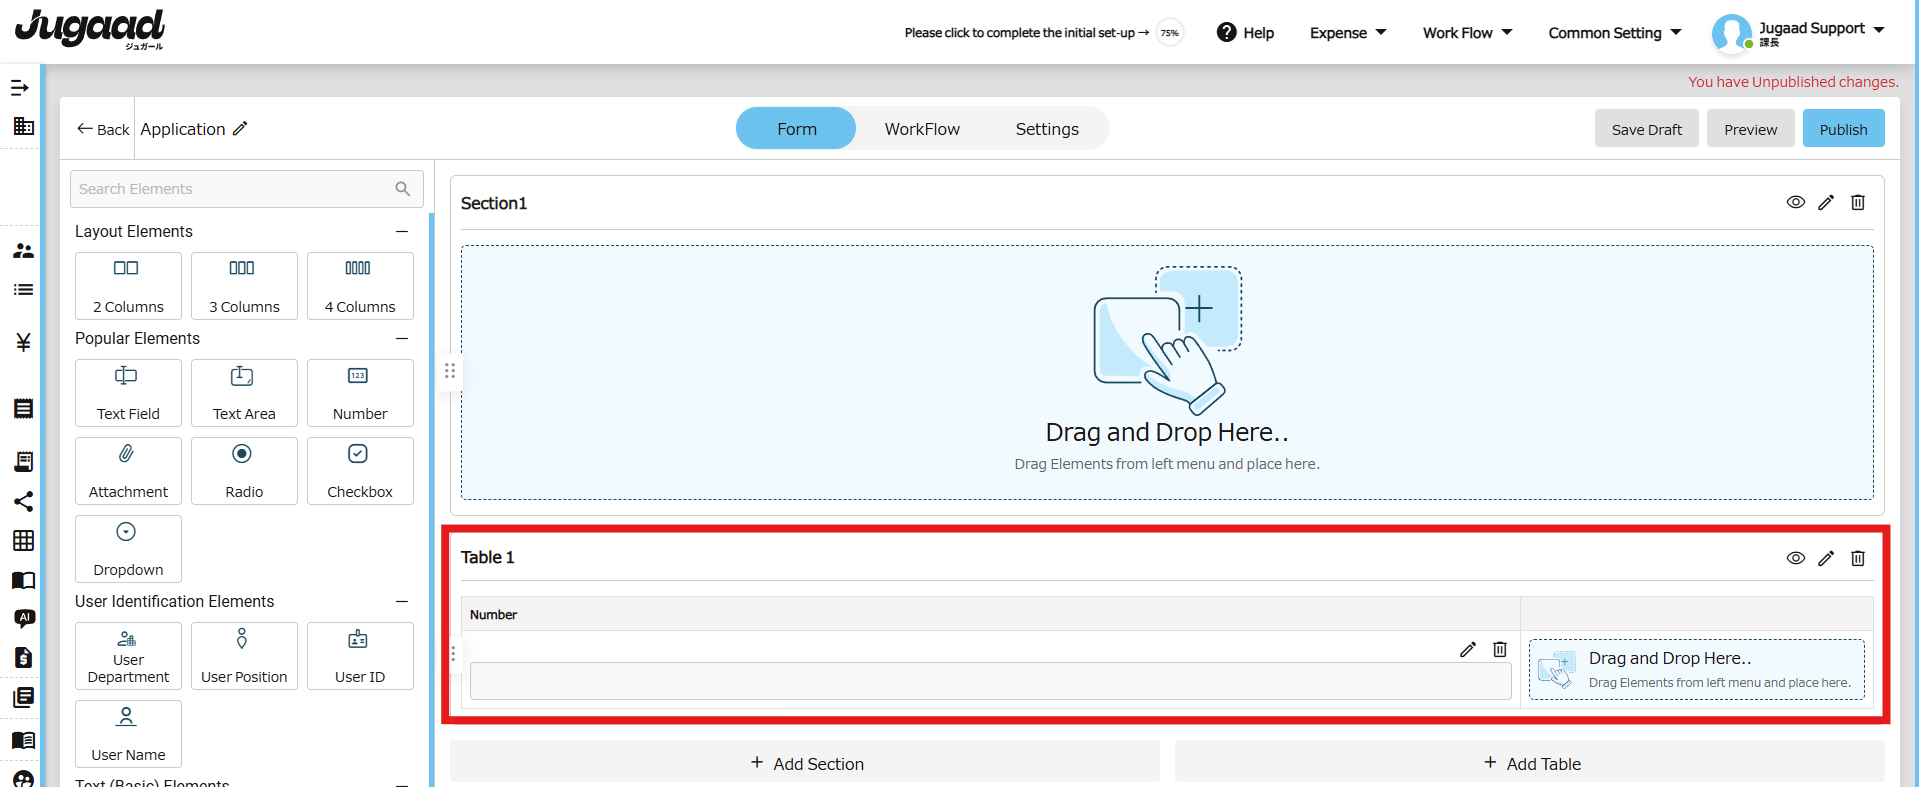This screenshot has width=1919, height=787.
Task: Switch to the WorkFlow tab
Action: pos(921,129)
